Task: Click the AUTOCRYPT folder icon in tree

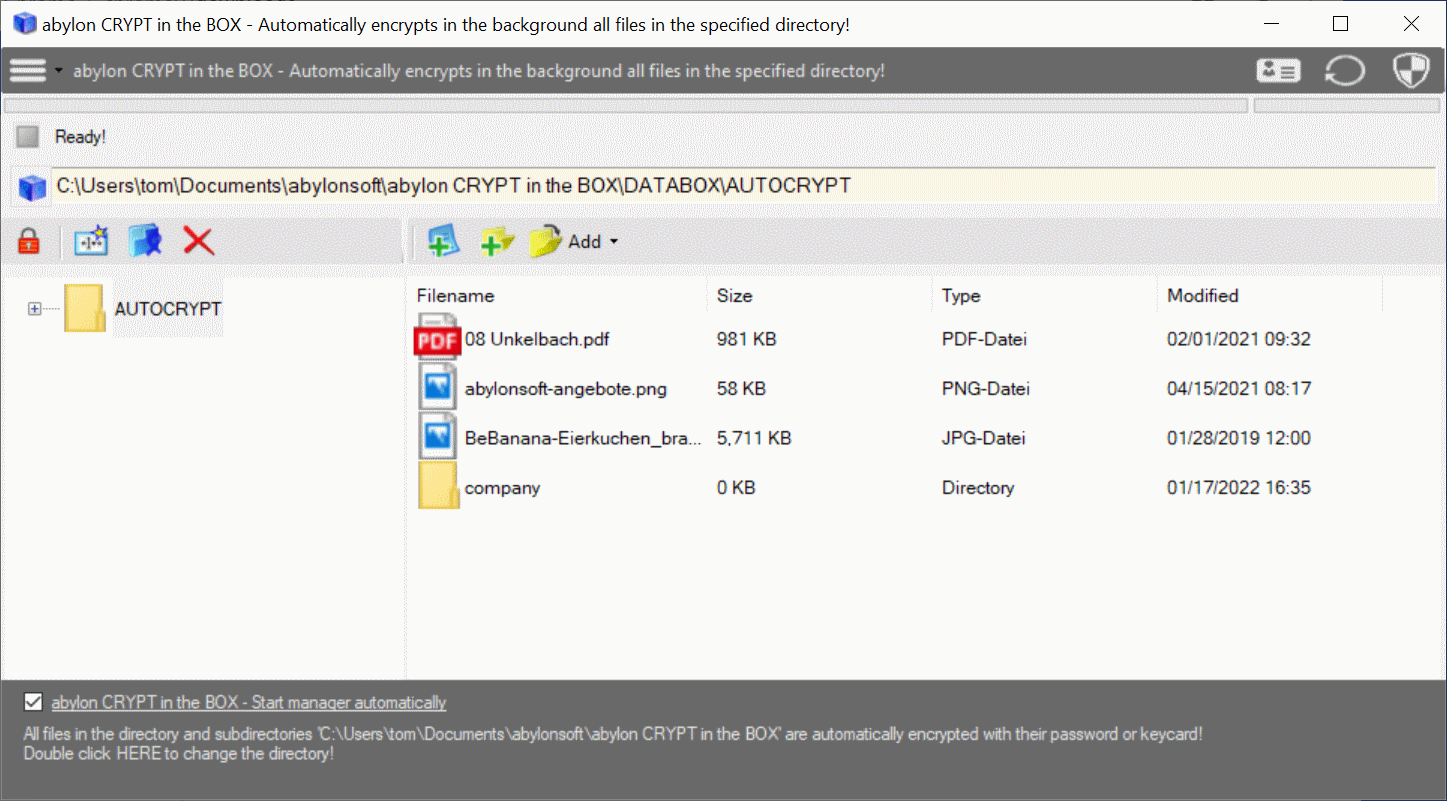Action: pyautogui.click(x=84, y=308)
